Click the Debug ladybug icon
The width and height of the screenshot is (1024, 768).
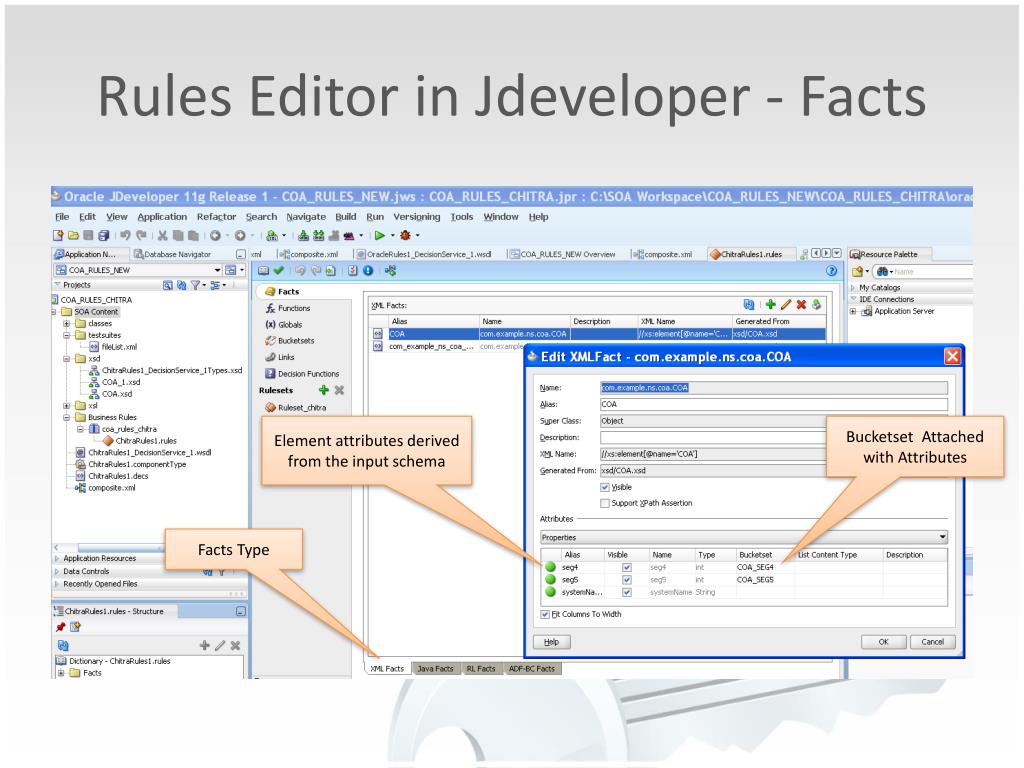(405, 236)
